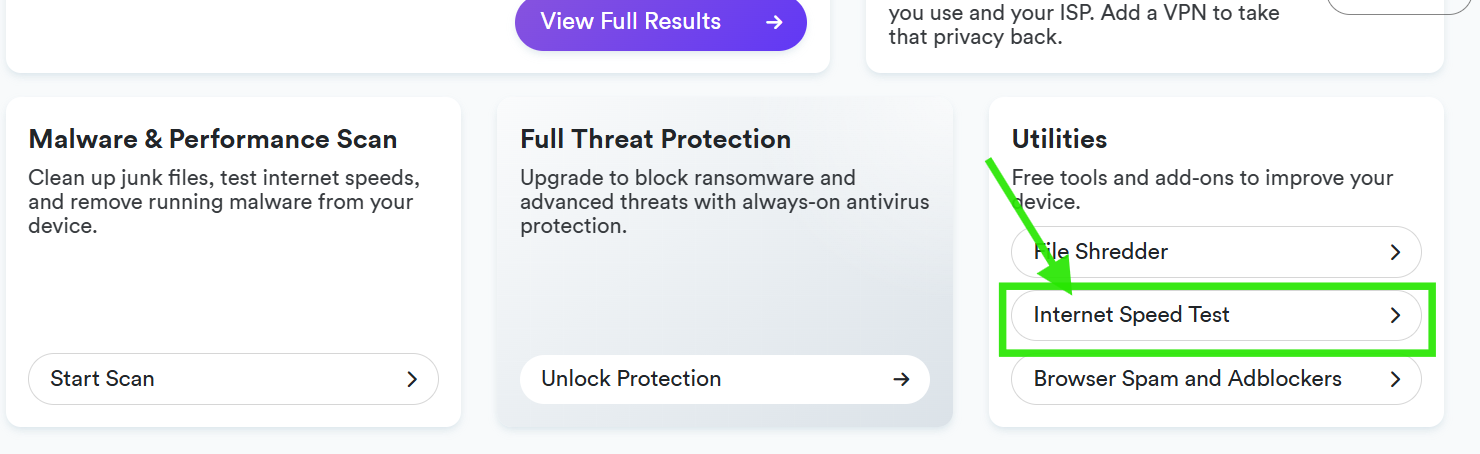Open View Full Results
The height and width of the screenshot is (454, 1480).
[661, 22]
